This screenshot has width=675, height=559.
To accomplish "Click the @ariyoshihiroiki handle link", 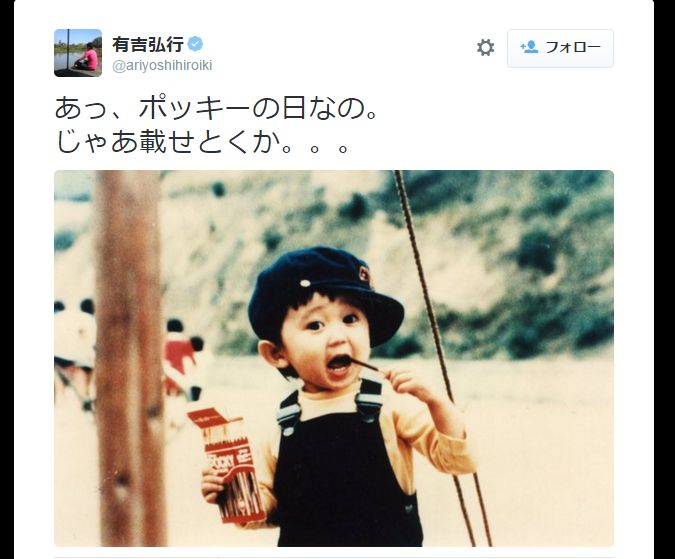I will click(x=162, y=66).
